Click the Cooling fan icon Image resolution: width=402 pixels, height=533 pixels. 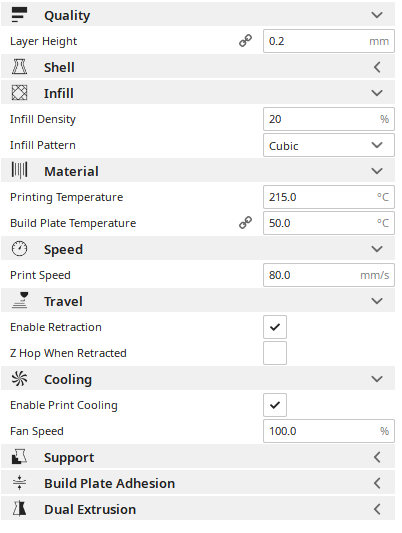point(19,379)
